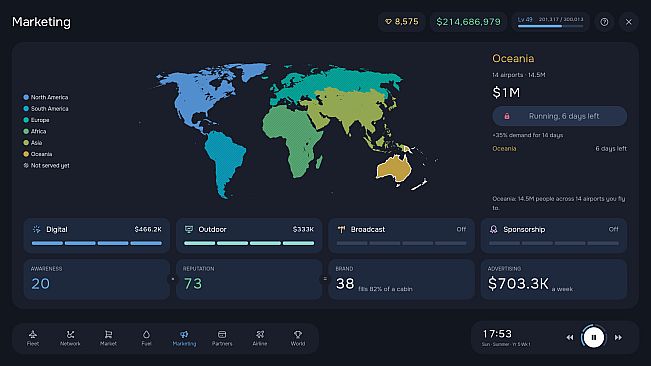651x366 pixels.
Task: Open the World trophy icon
Action: pos(298,334)
